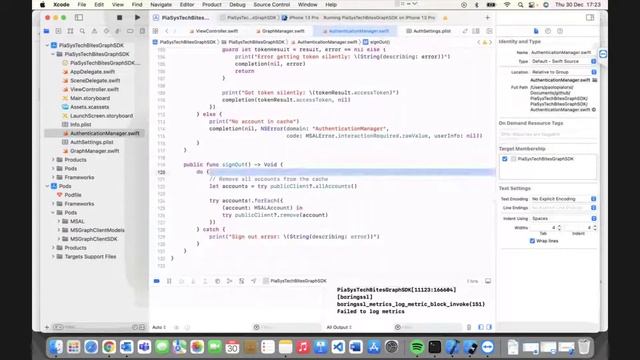Expand Targets Support Files folder

point(53,257)
